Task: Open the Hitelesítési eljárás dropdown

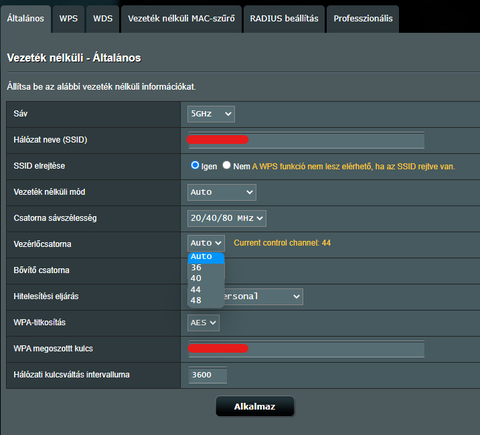Action: coord(263,297)
